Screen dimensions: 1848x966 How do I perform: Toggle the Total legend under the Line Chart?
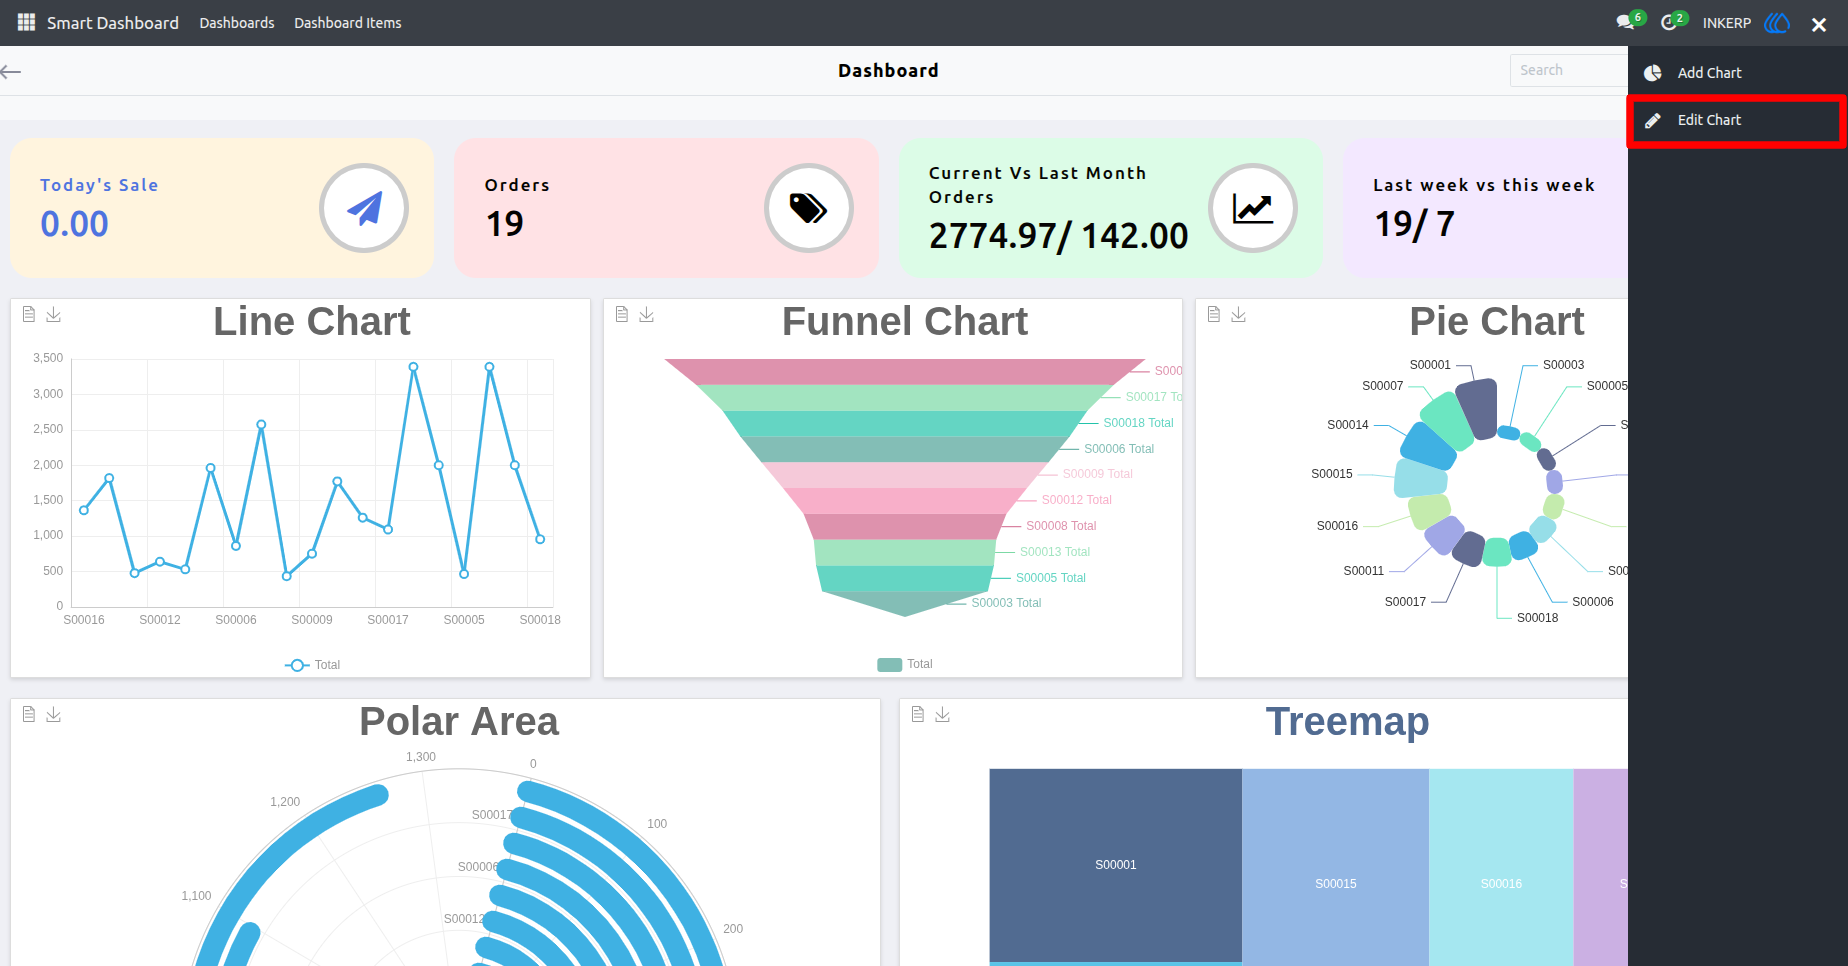[x=313, y=665]
